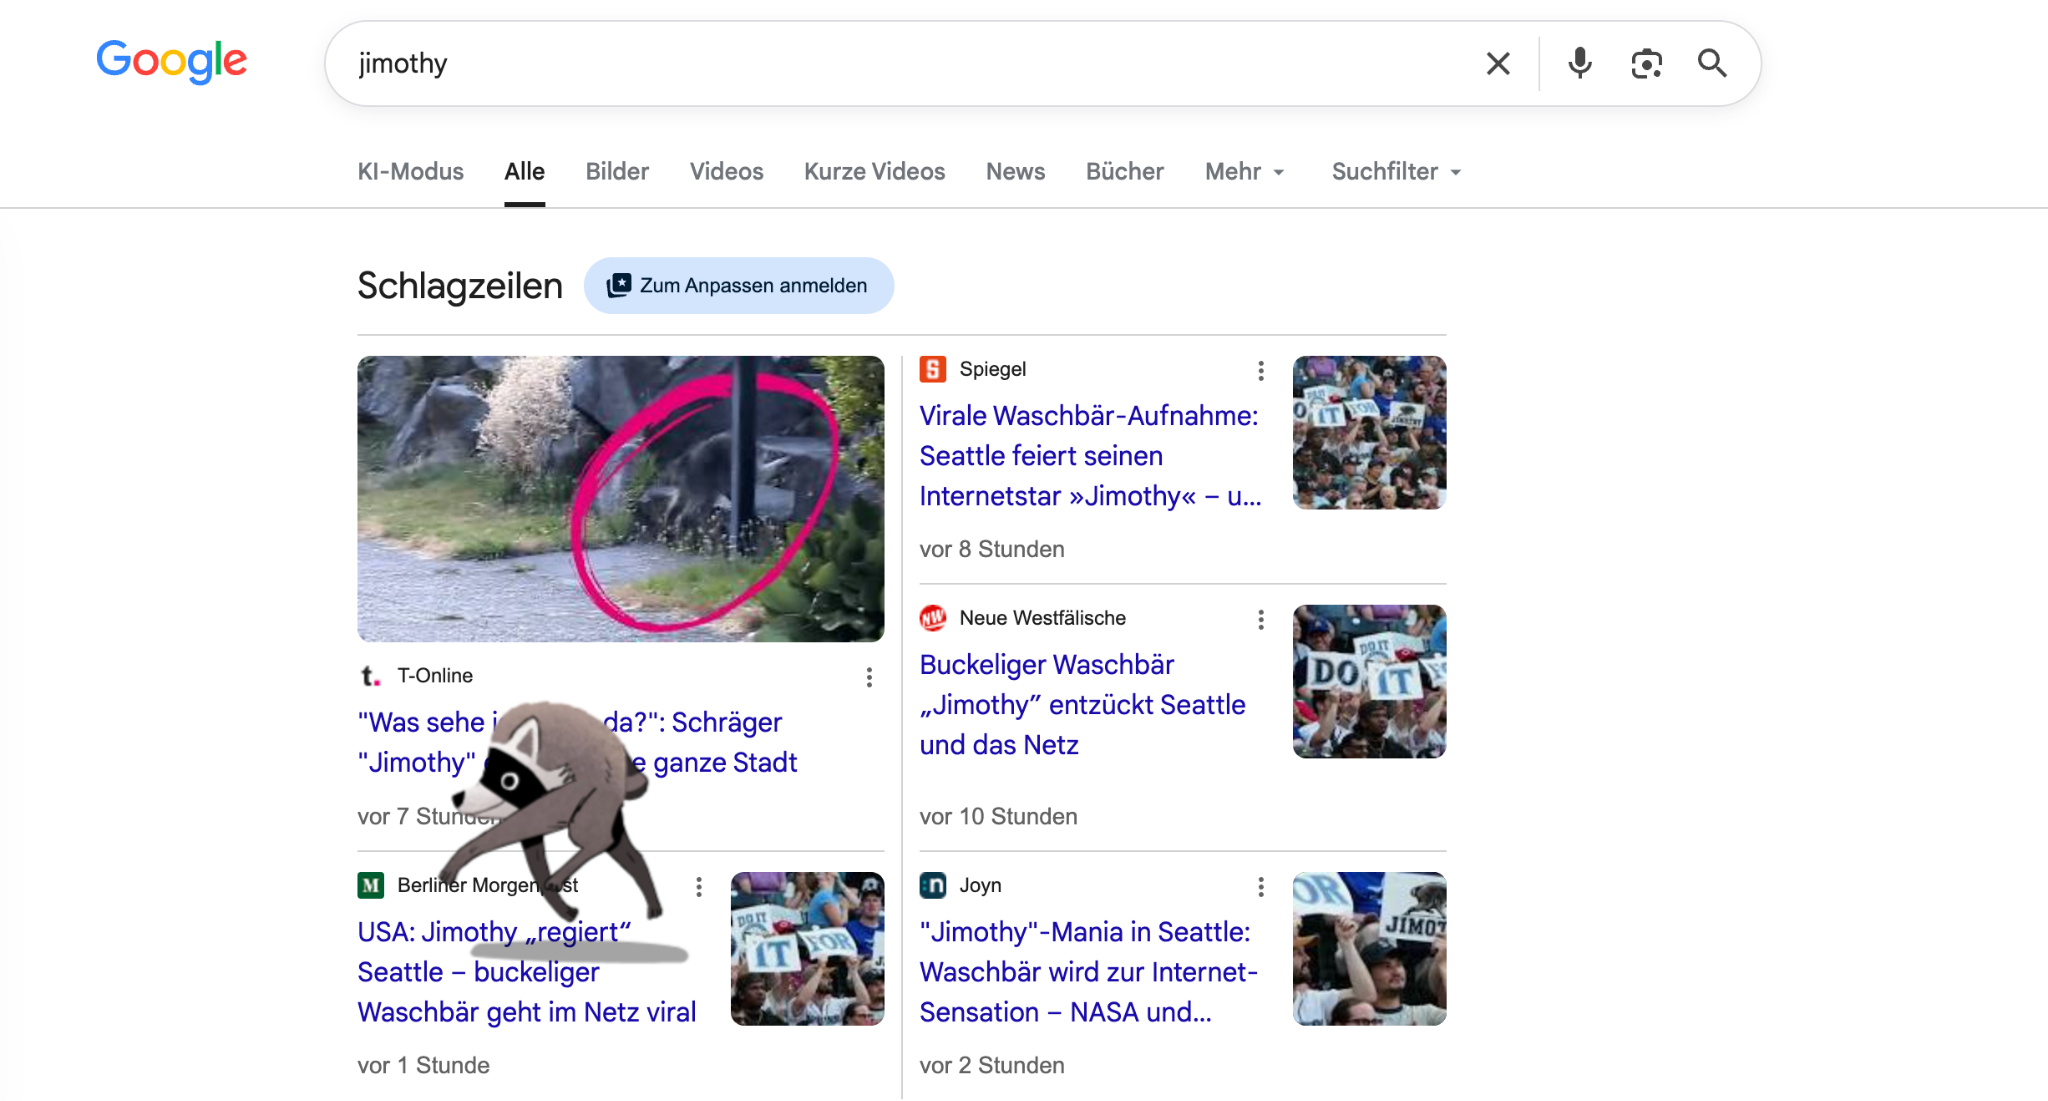Open the Joyn article thumbnail
Screen dimensions: 2048x1101
pos(1370,949)
